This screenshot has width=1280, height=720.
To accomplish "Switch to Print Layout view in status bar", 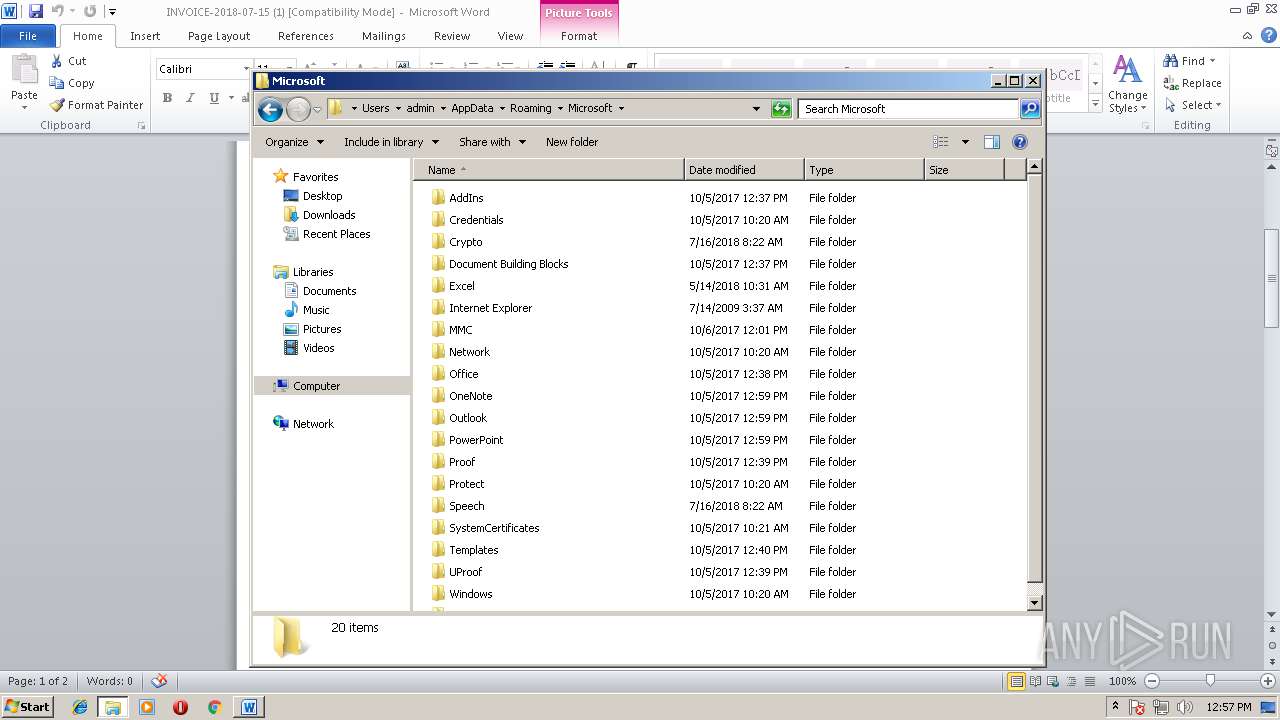I will click(x=1016, y=681).
